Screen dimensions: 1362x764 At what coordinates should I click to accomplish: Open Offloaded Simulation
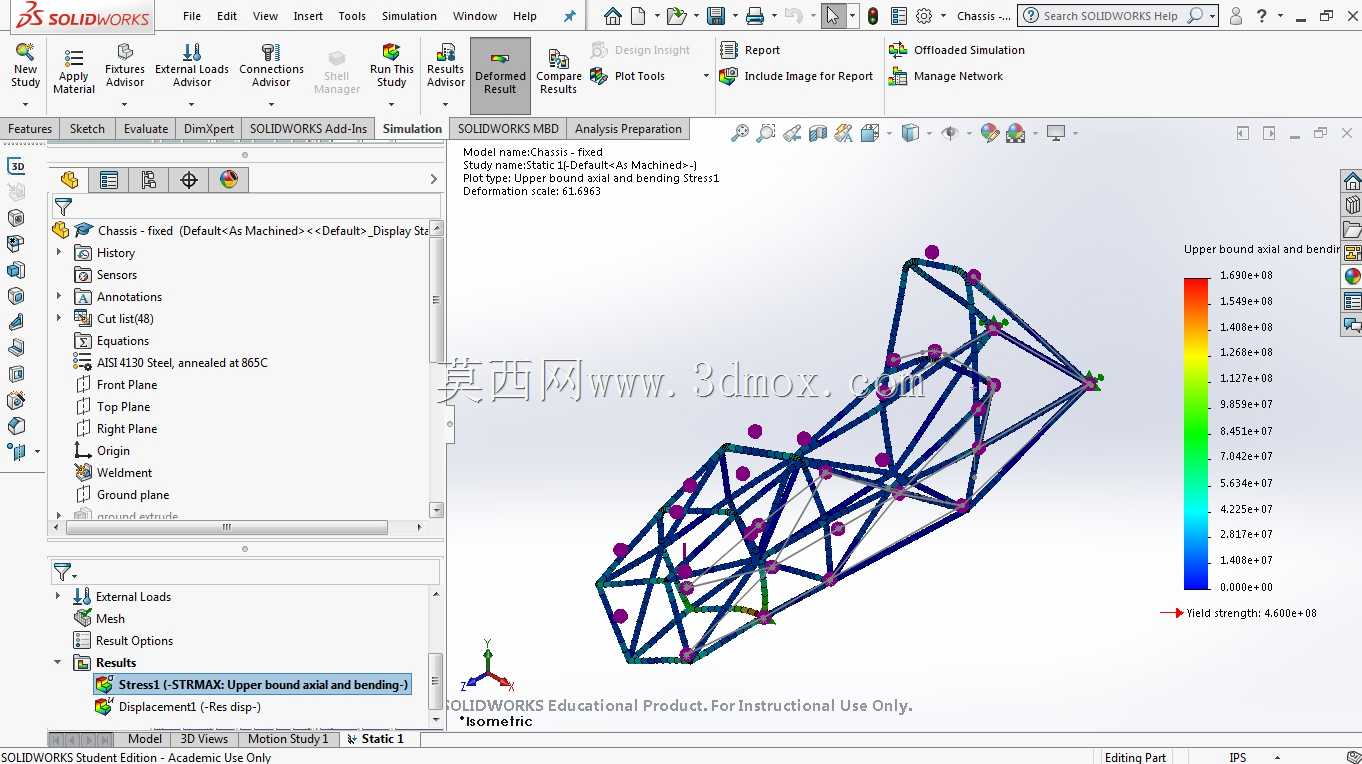point(957,50)
